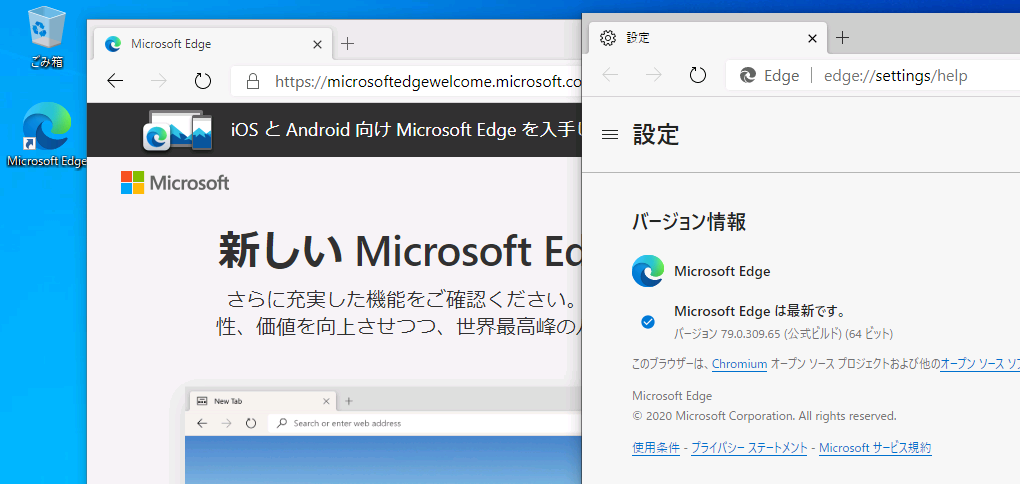This screenshot has height=484, width=1020.
Task: Refresh the edge://settings/help page
Action: point(698,75)
